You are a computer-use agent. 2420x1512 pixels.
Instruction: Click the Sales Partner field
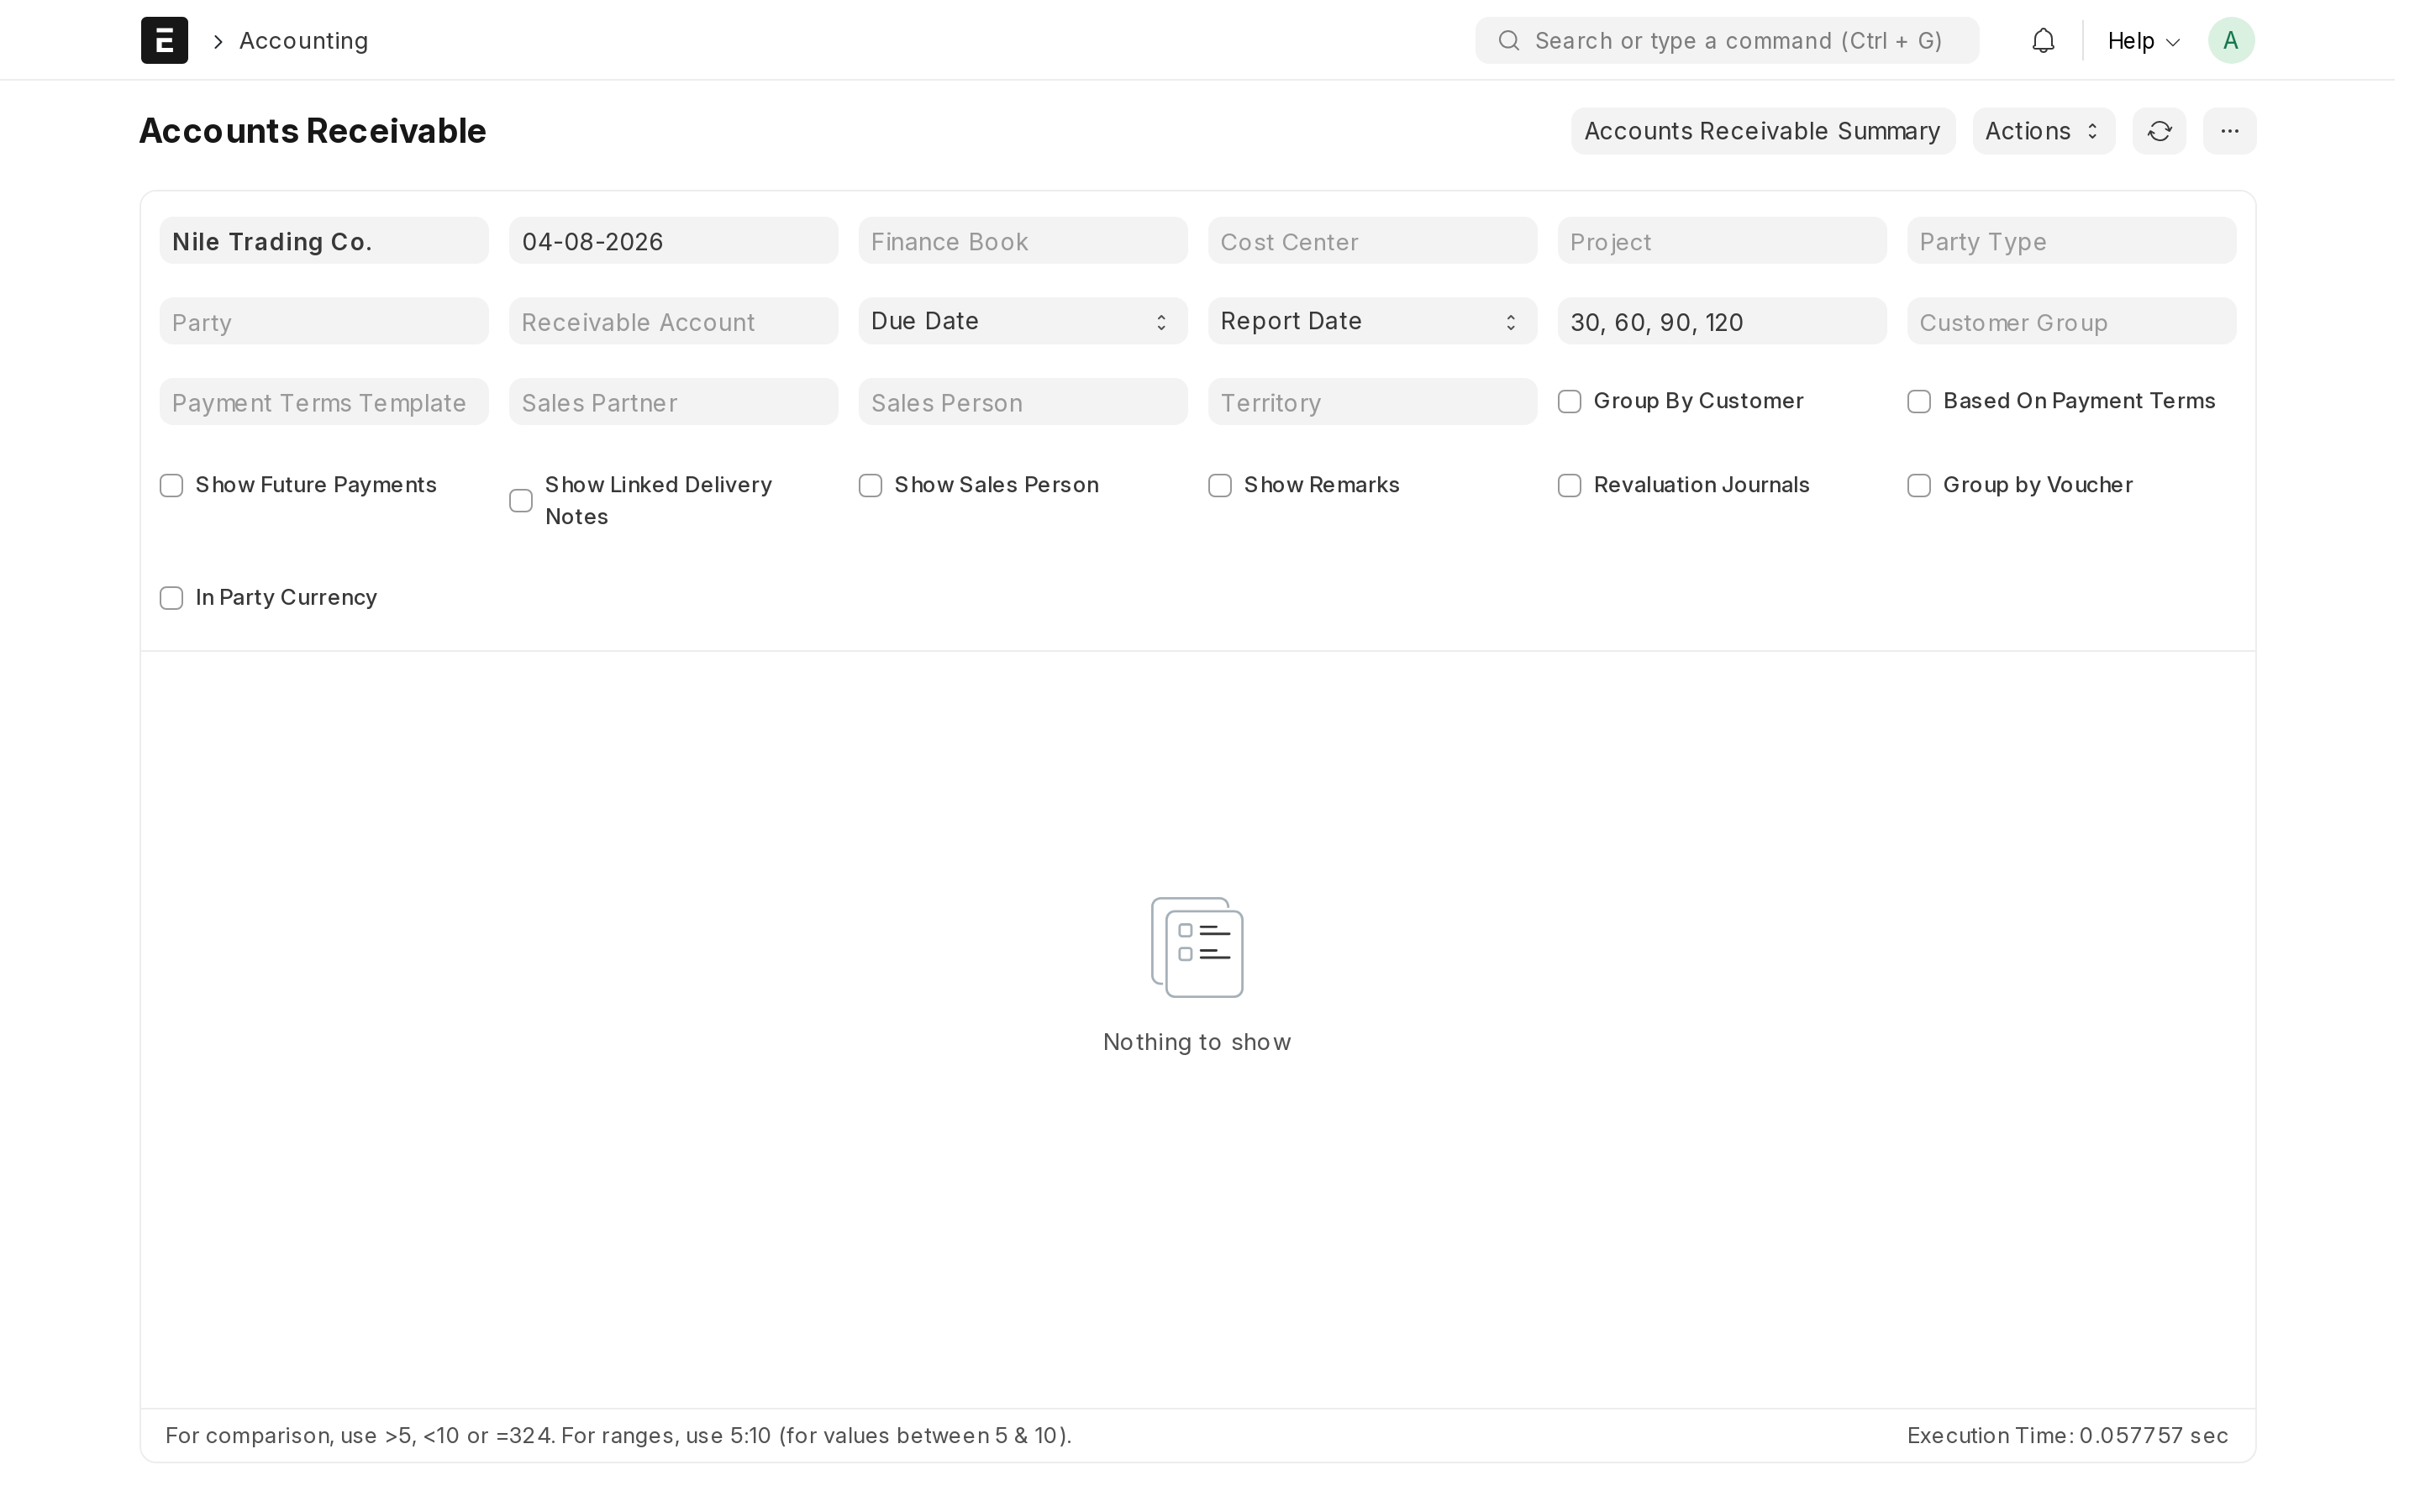coord(673,402)
